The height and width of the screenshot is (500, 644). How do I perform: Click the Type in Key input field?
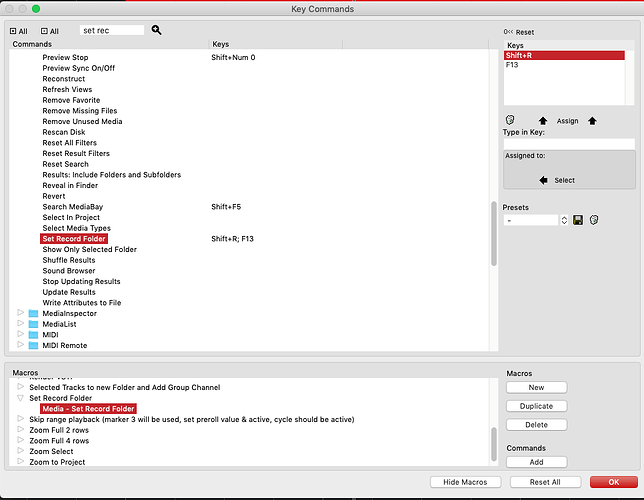pos(569,144)
